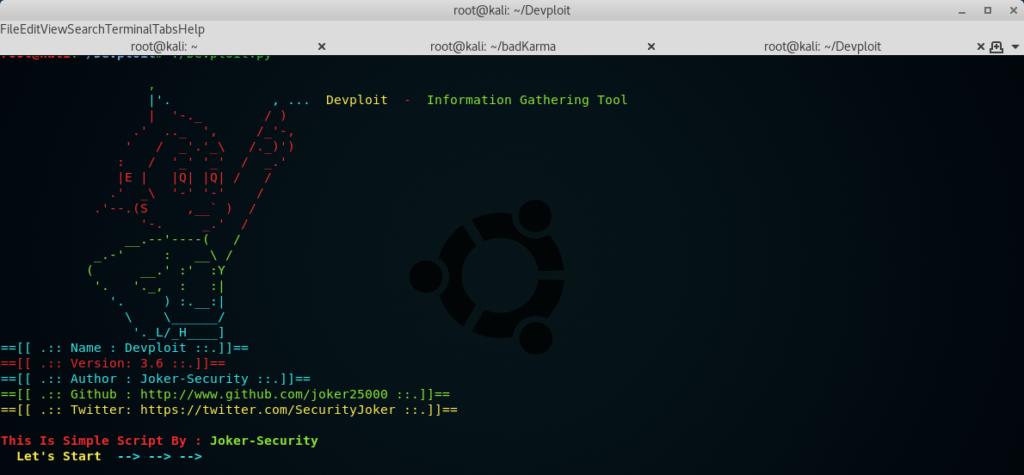Close the ~/badKarma tab

(x=651, y=46)
